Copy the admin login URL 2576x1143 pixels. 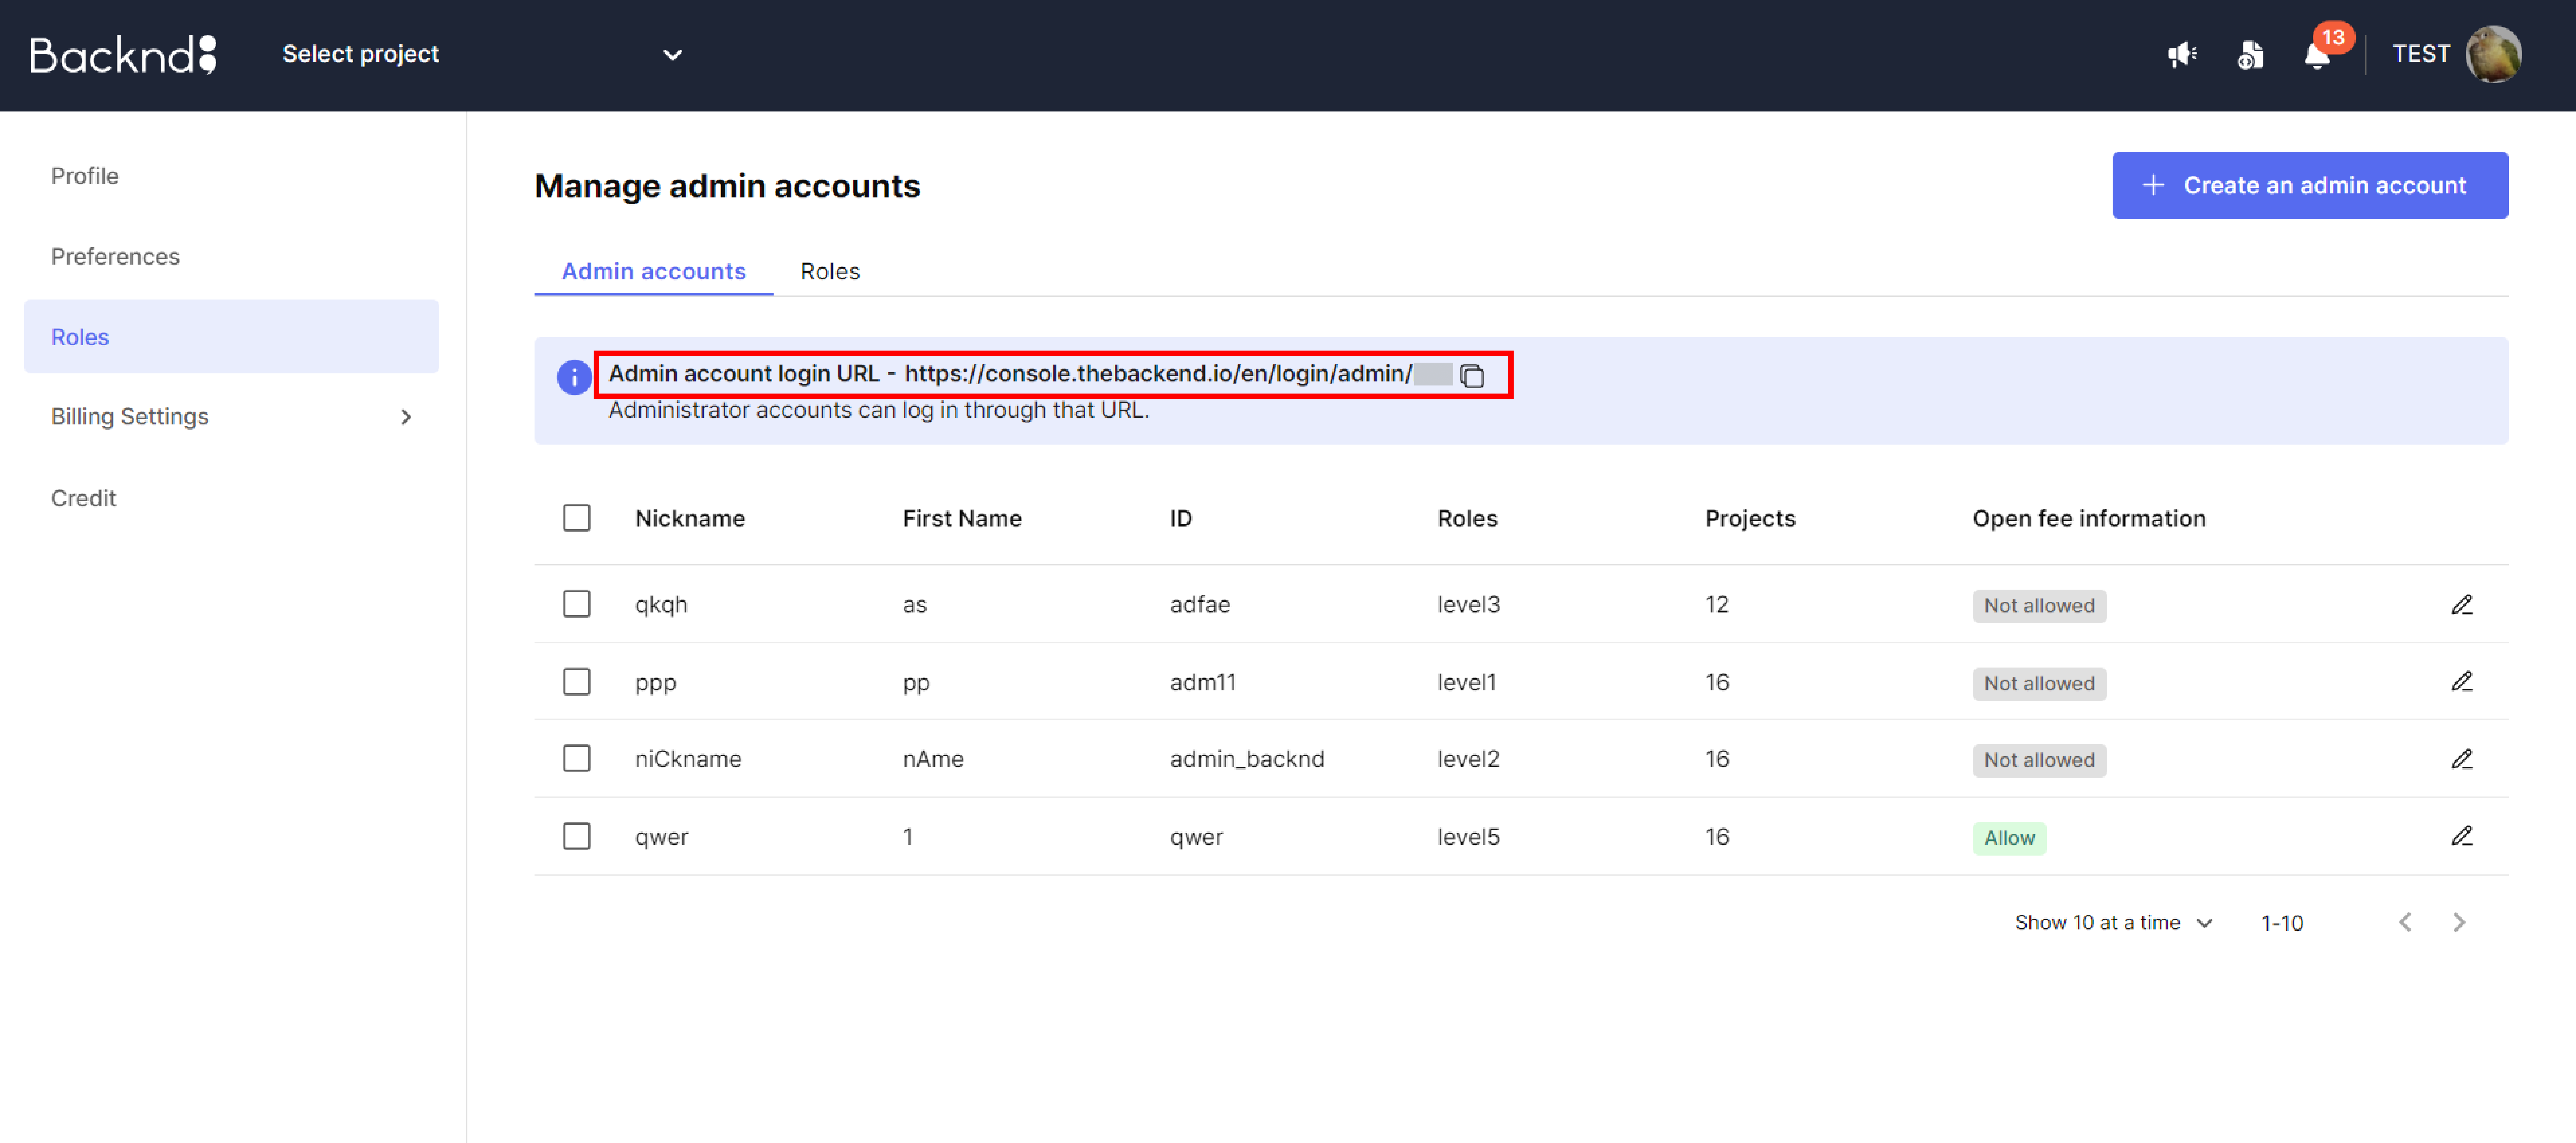pyautogui.click(x=1472, y=376)
